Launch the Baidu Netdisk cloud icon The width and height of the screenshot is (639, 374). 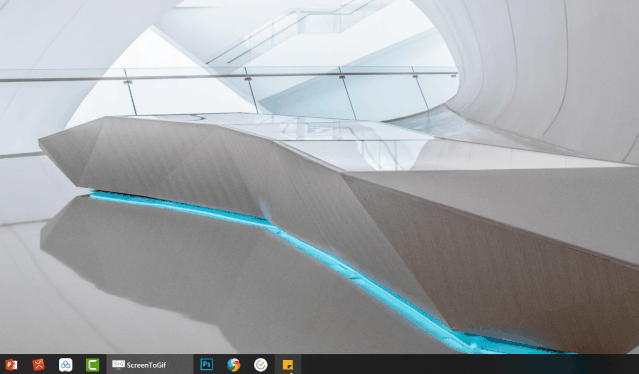click(65, 365)
